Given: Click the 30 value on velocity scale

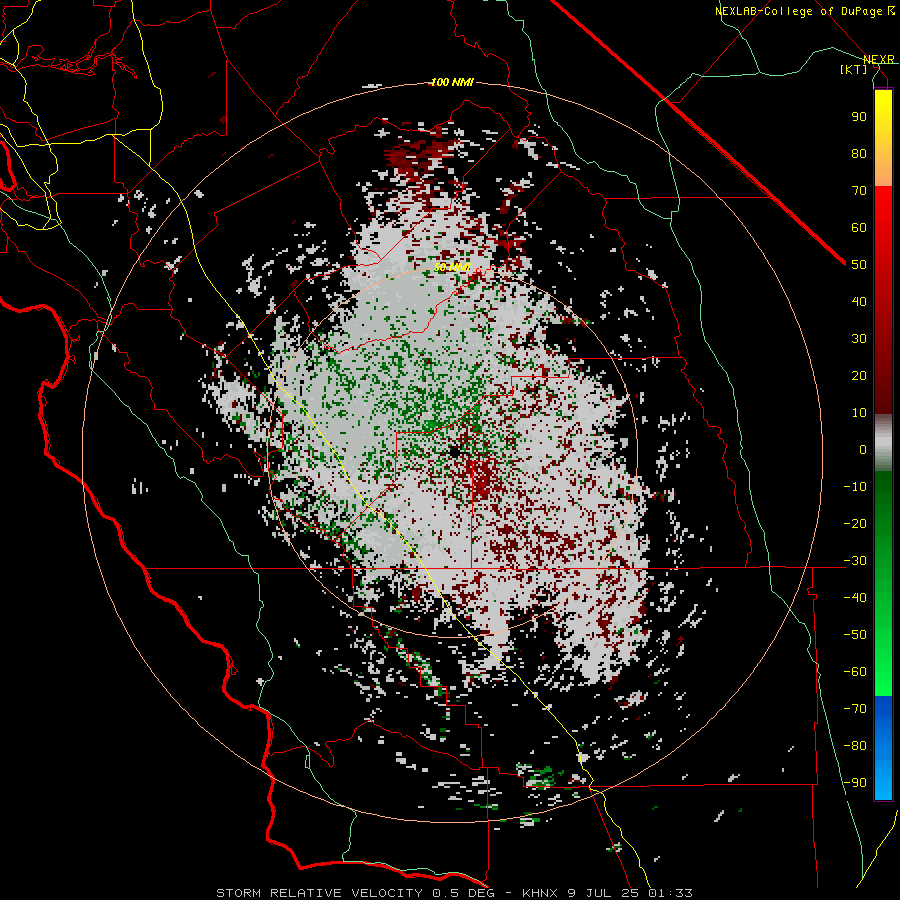Looking at the screenshot, I should [x=859, y=339].
